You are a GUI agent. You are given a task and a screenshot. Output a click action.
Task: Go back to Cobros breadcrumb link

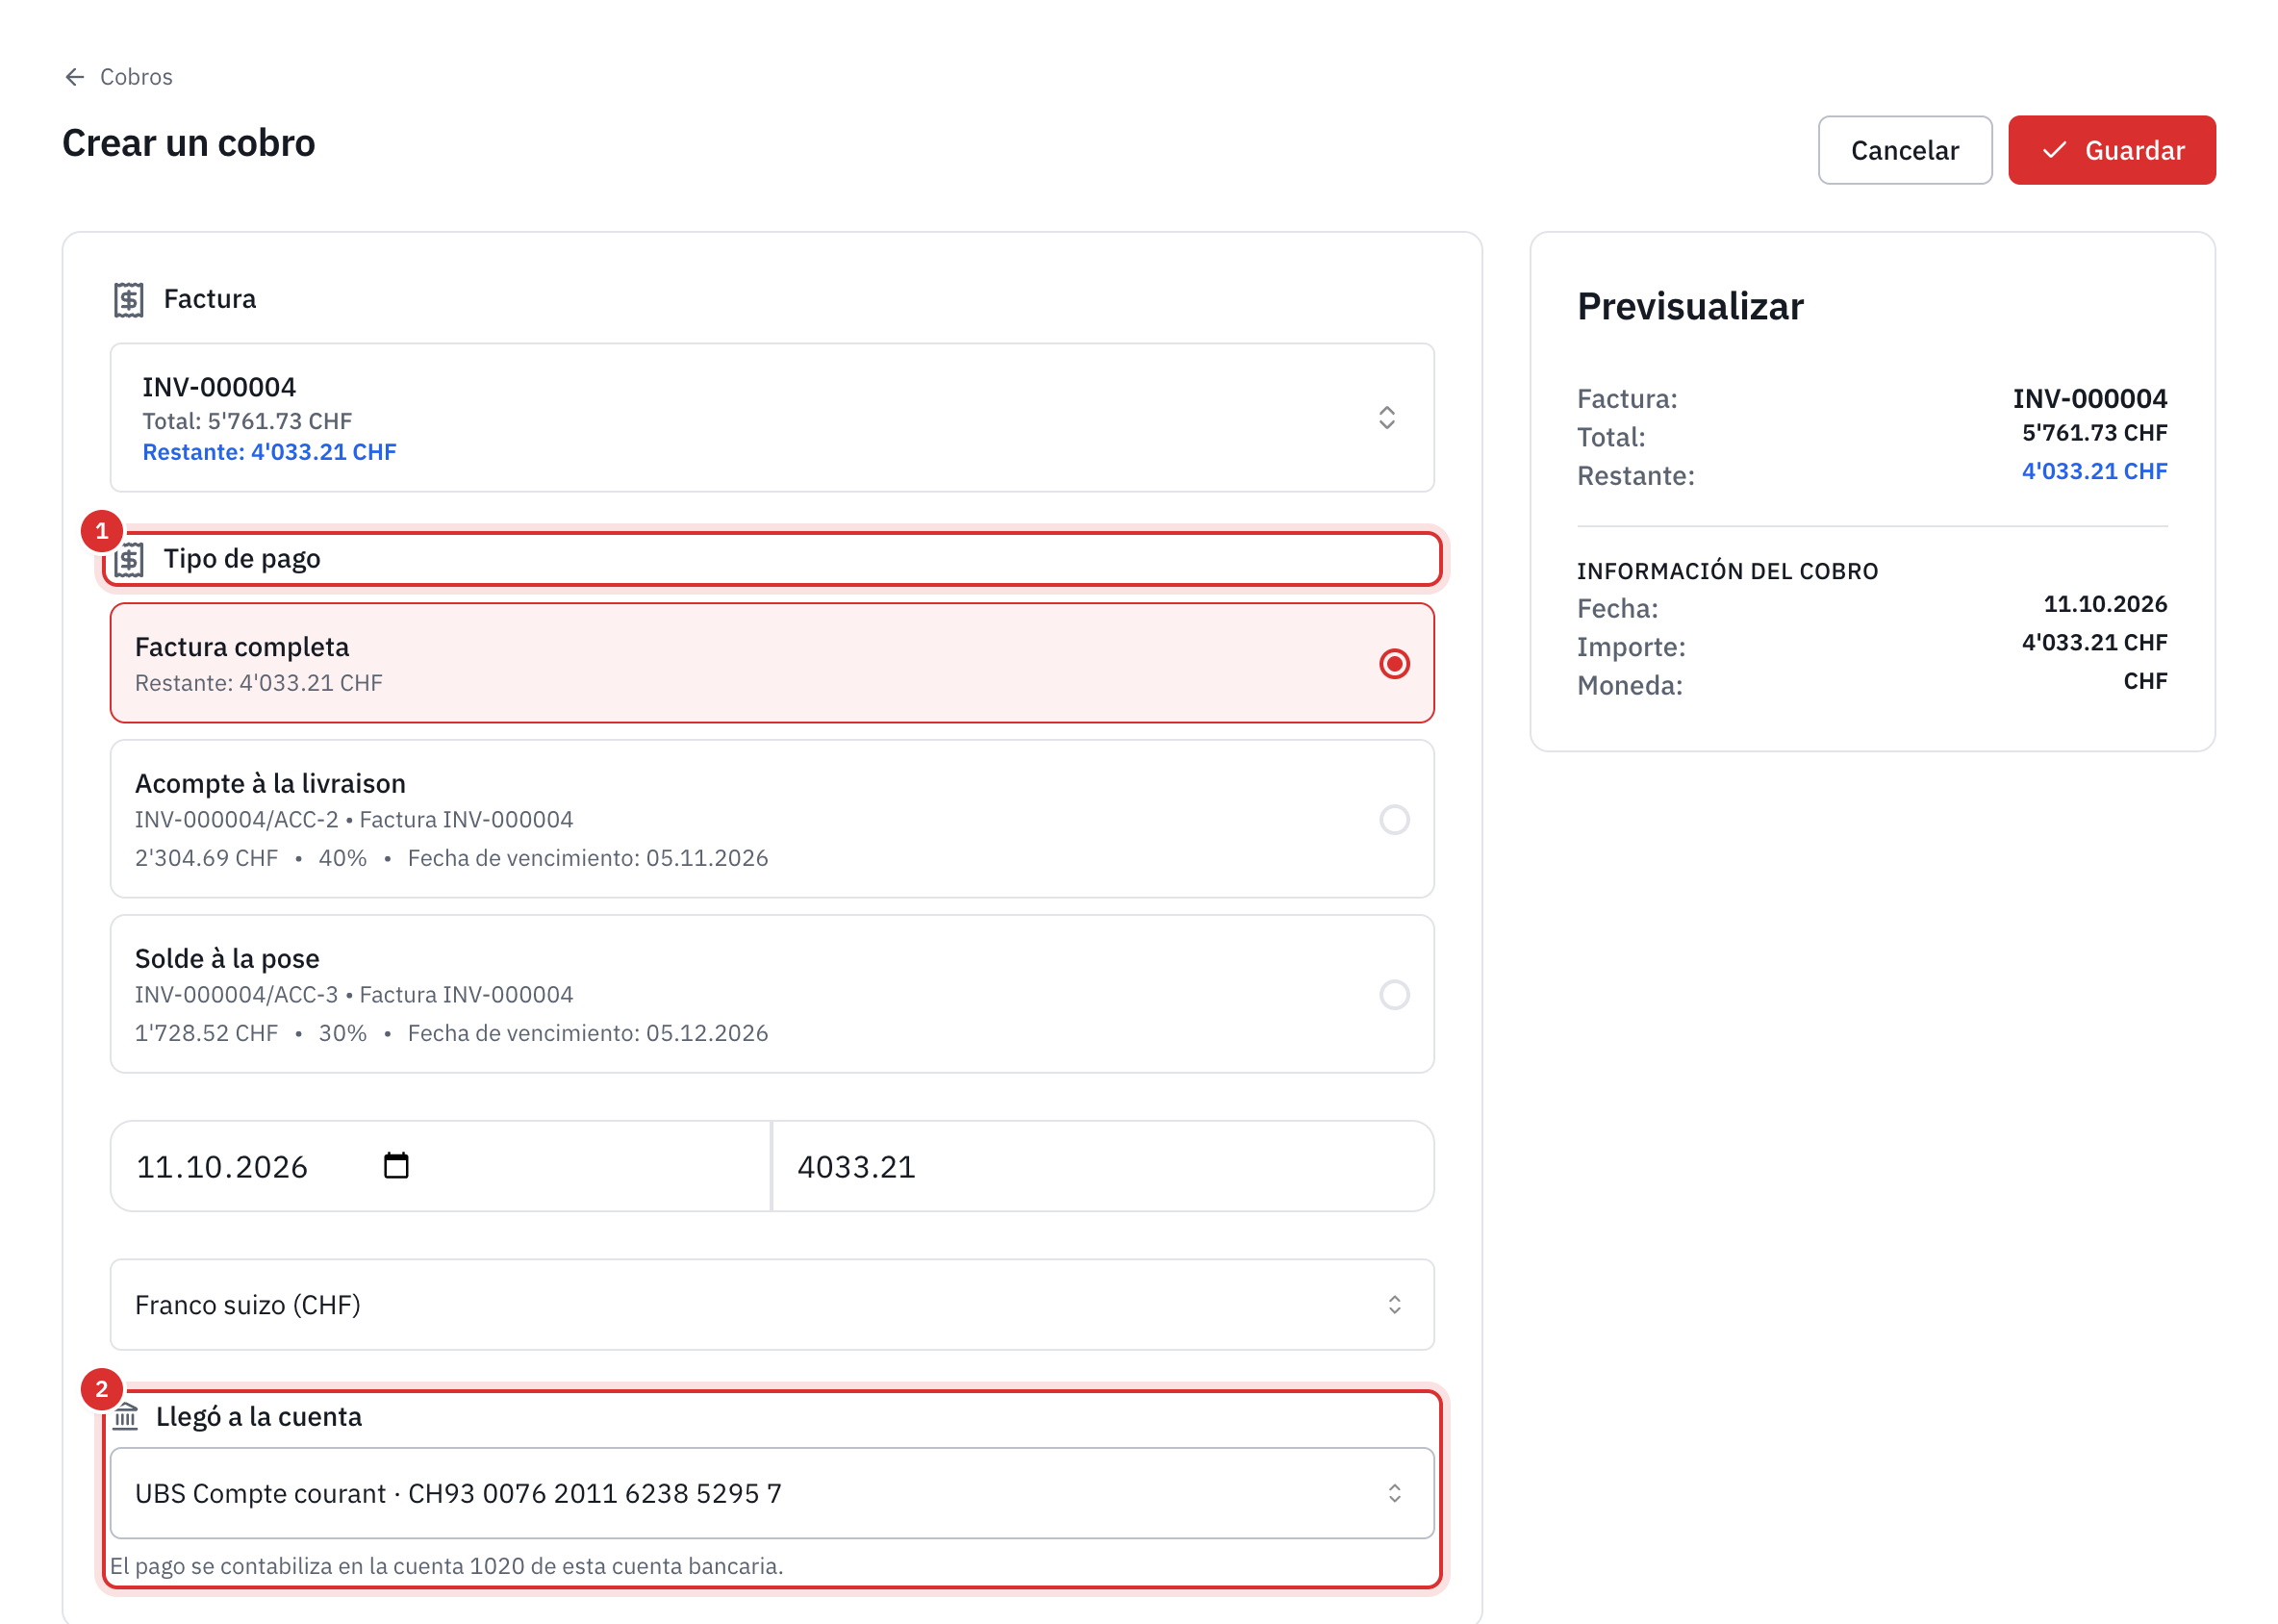tap(136, 77)
